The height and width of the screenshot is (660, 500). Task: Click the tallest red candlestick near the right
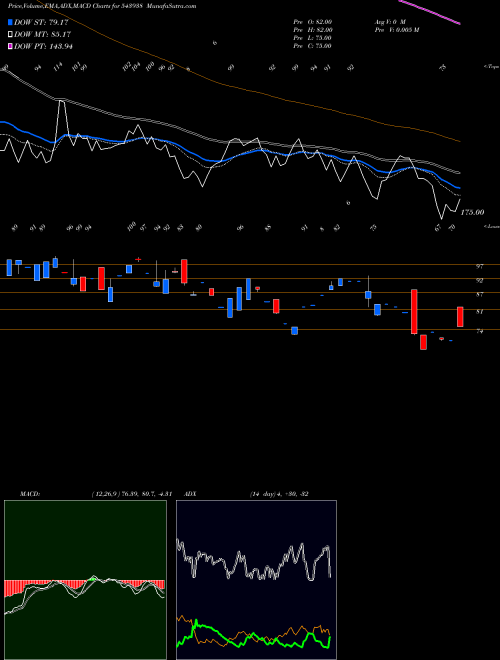(414, 311)
